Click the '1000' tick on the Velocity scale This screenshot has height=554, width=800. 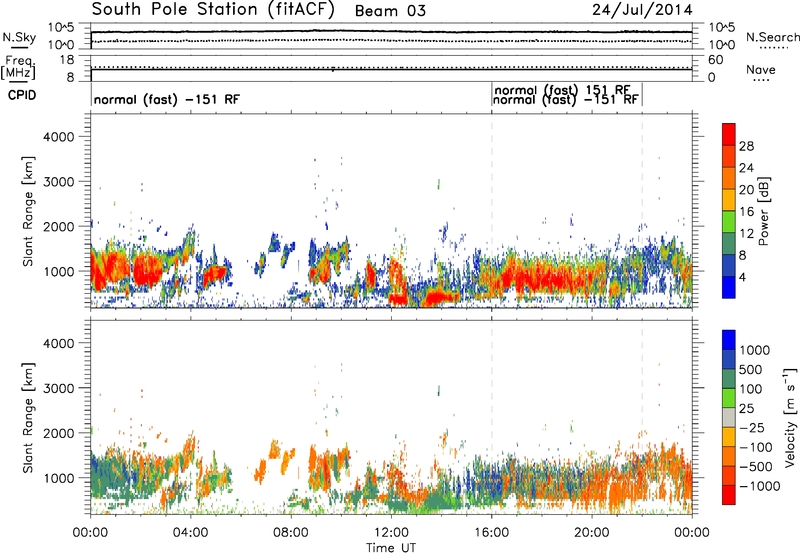pos(754,350)
